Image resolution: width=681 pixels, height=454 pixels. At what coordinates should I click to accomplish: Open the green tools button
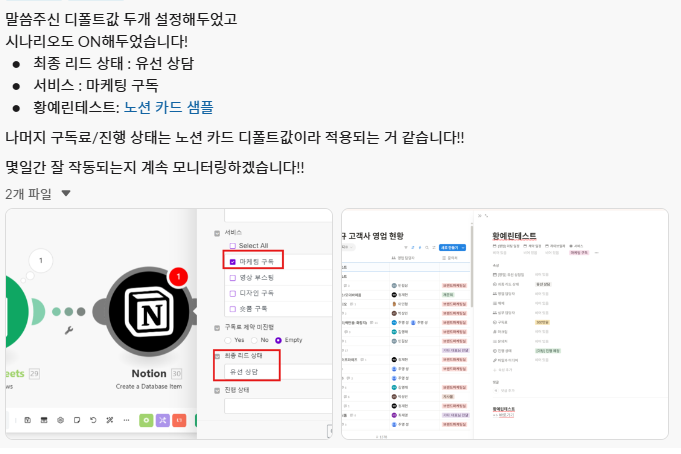coord(146,420)
